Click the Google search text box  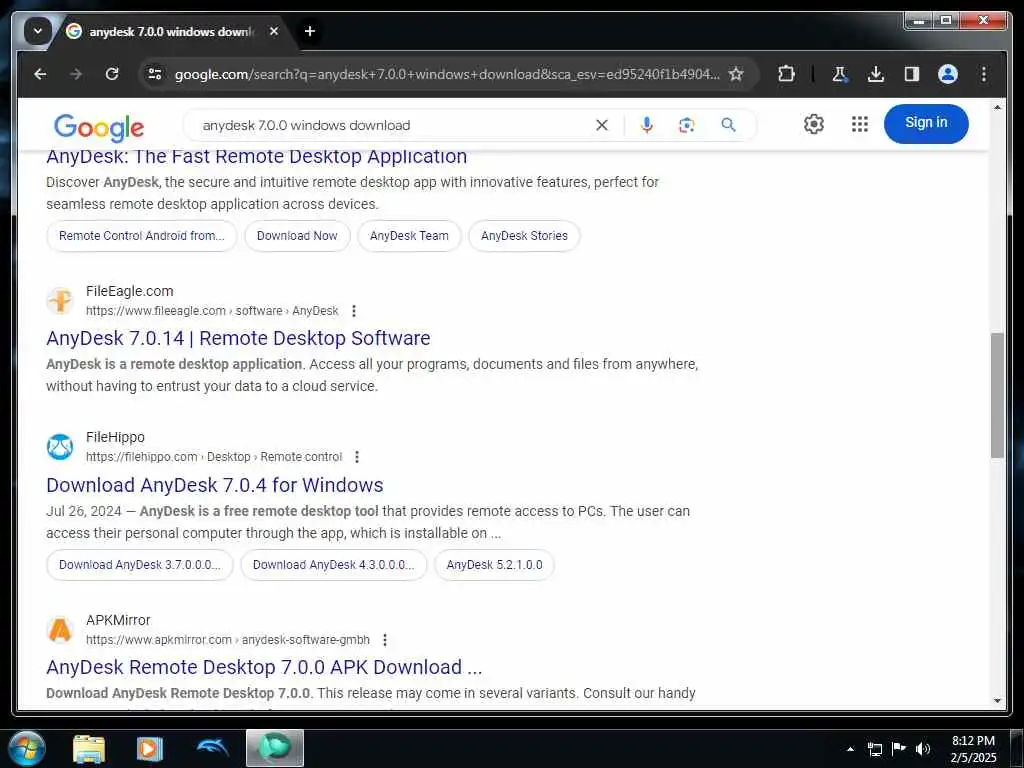coord(392,125)
